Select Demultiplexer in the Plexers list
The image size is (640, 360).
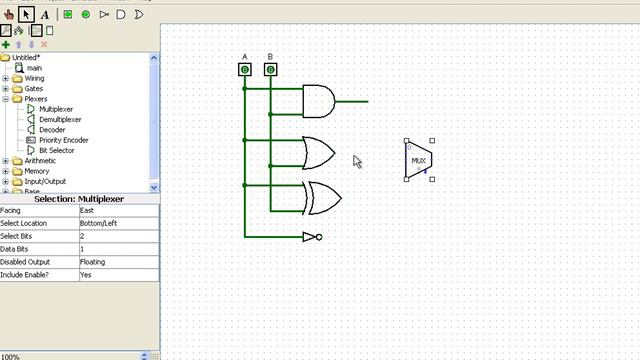60,119
